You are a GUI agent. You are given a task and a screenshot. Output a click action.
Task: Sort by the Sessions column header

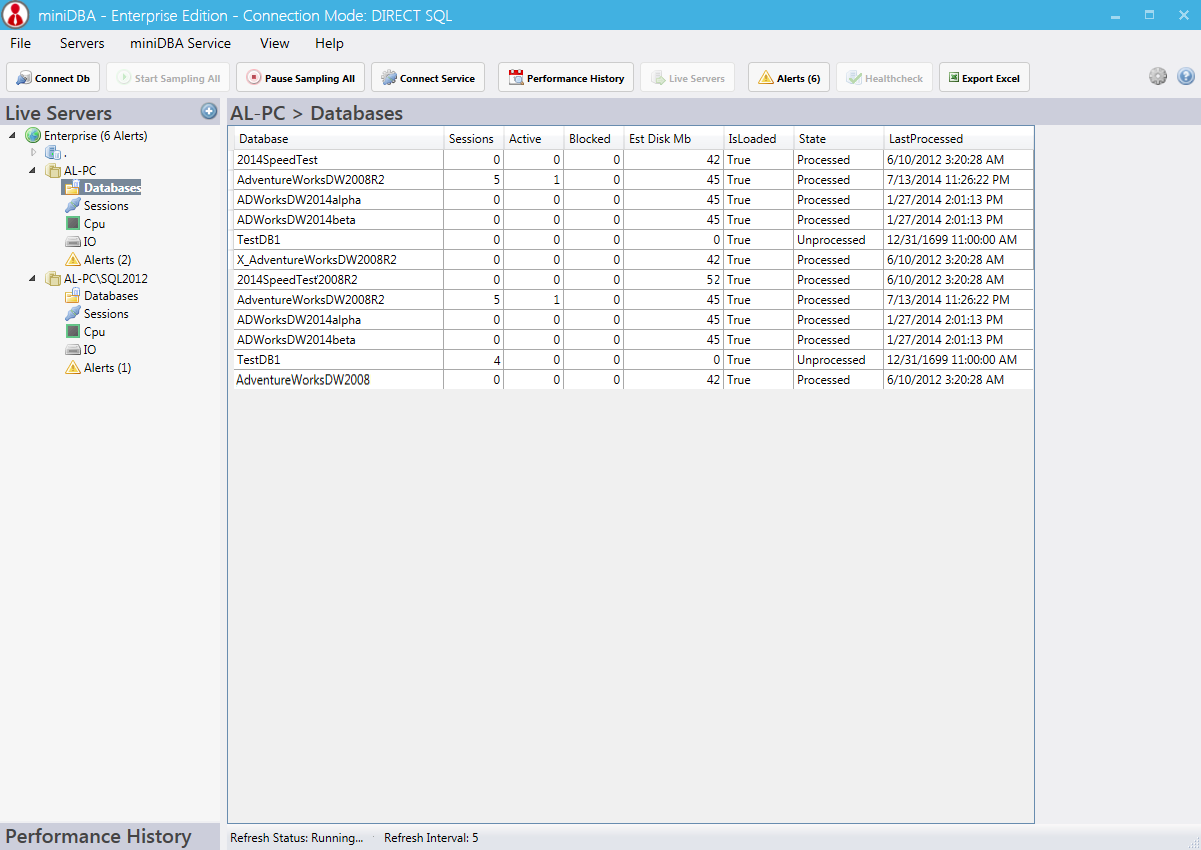click(x=474, y=139)
